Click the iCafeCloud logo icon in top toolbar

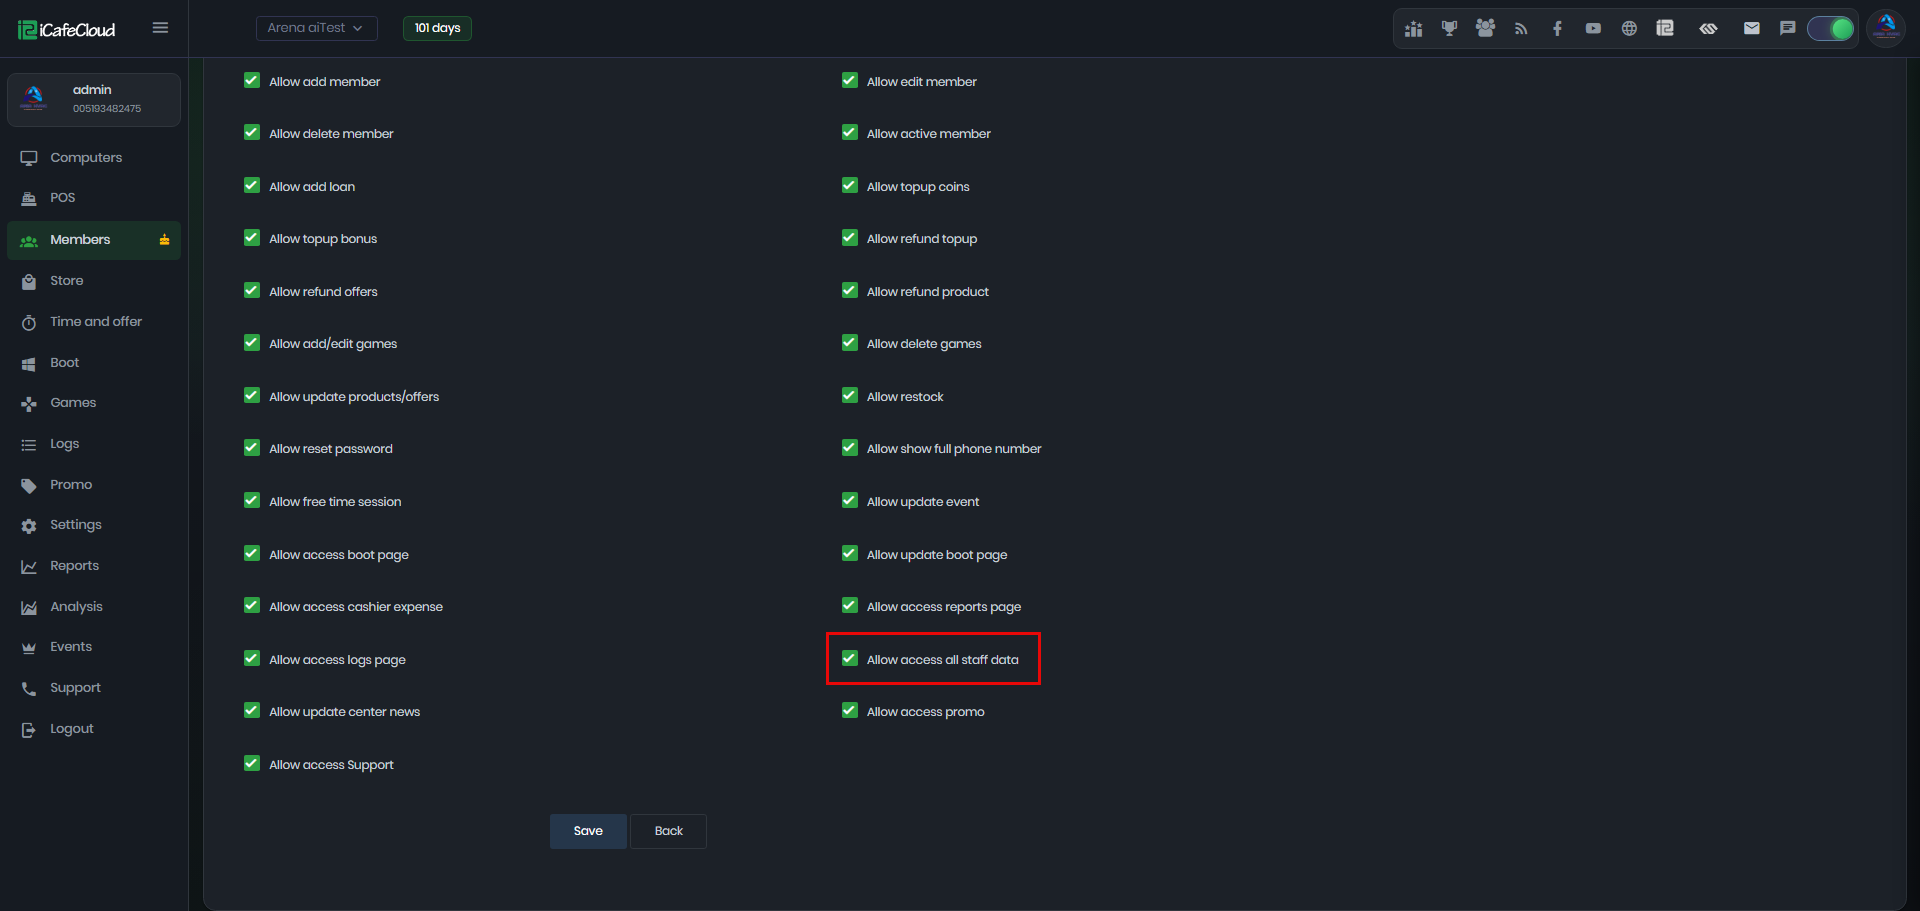(x=1665, y=29)
